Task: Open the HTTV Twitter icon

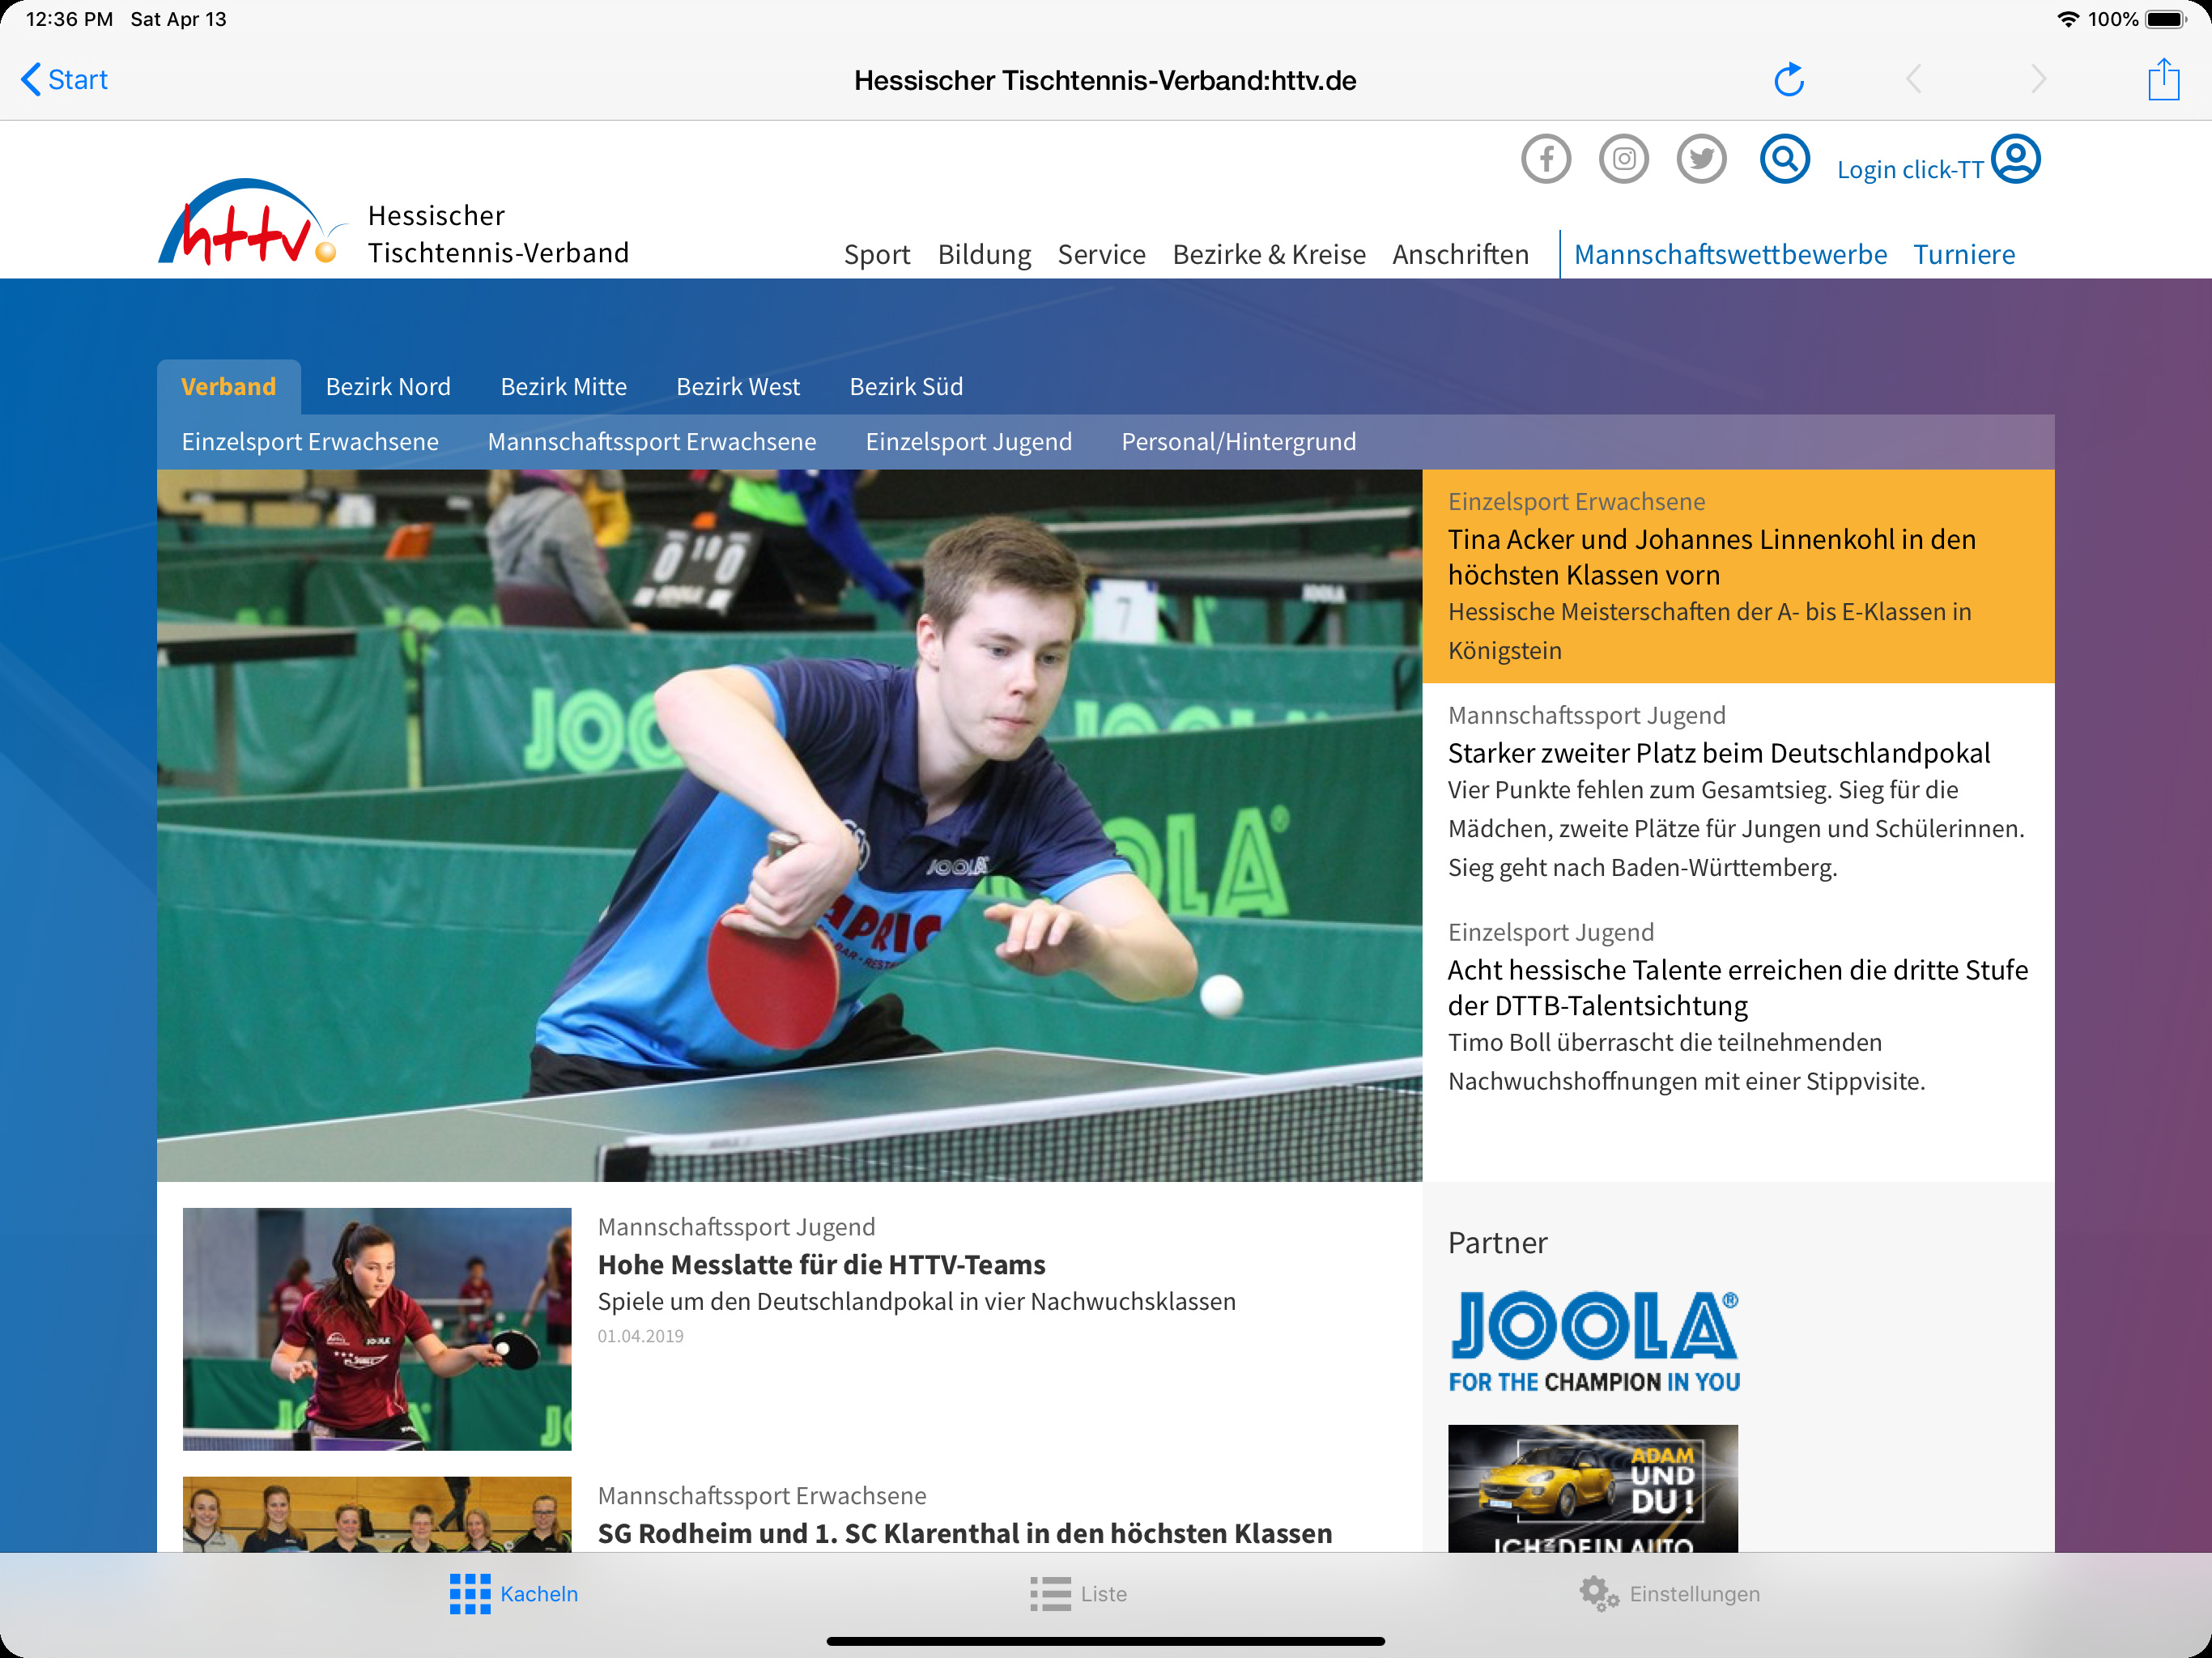Action: tap(1701, 159)
